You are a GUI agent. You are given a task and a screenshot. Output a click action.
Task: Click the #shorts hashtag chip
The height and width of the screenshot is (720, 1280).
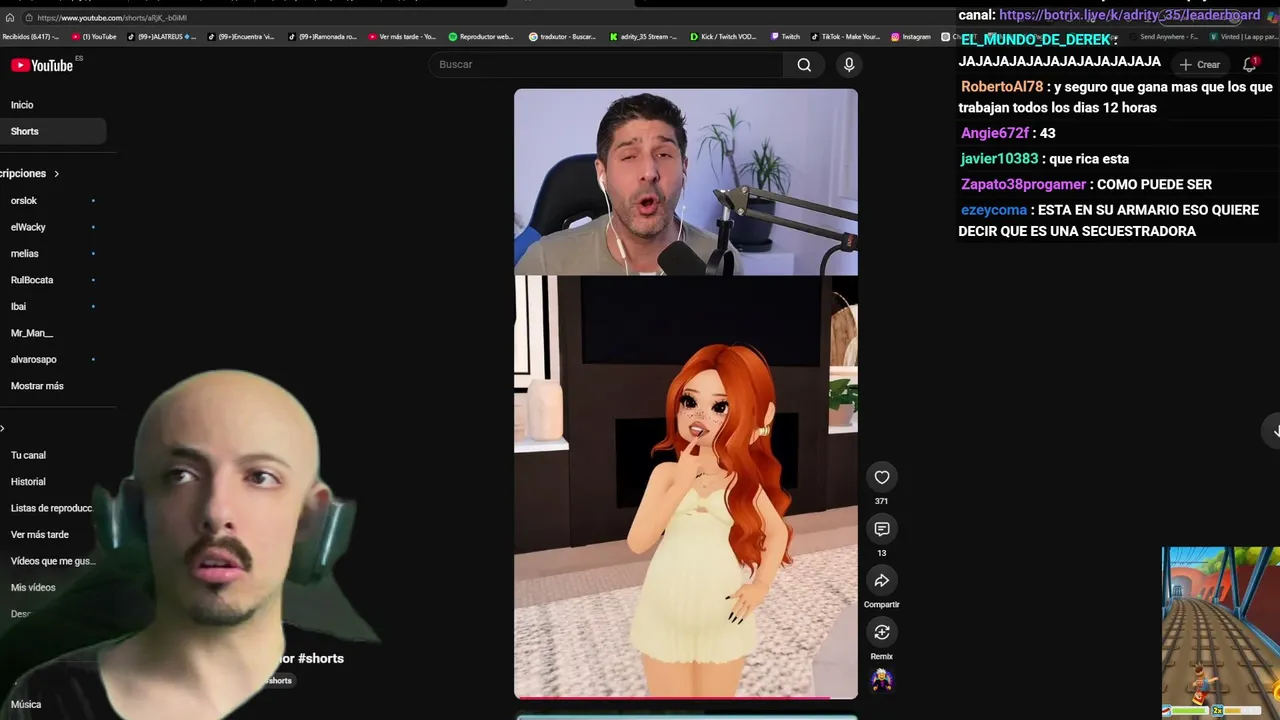point(279,681)
